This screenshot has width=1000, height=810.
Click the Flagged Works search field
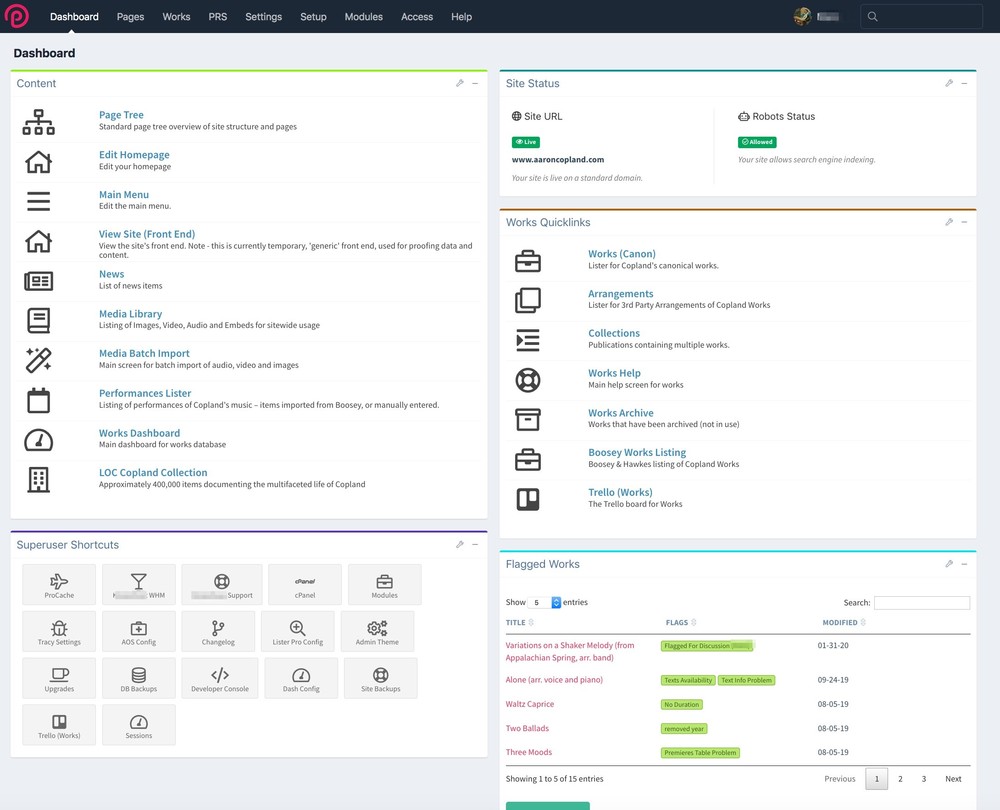click(x=921, y=603)
